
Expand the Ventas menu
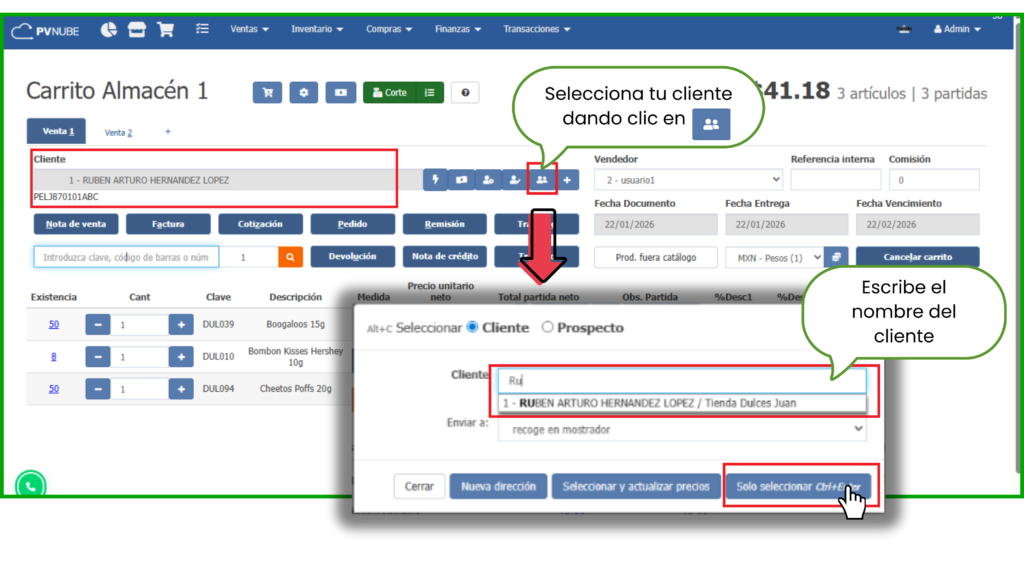click(249, 29)
